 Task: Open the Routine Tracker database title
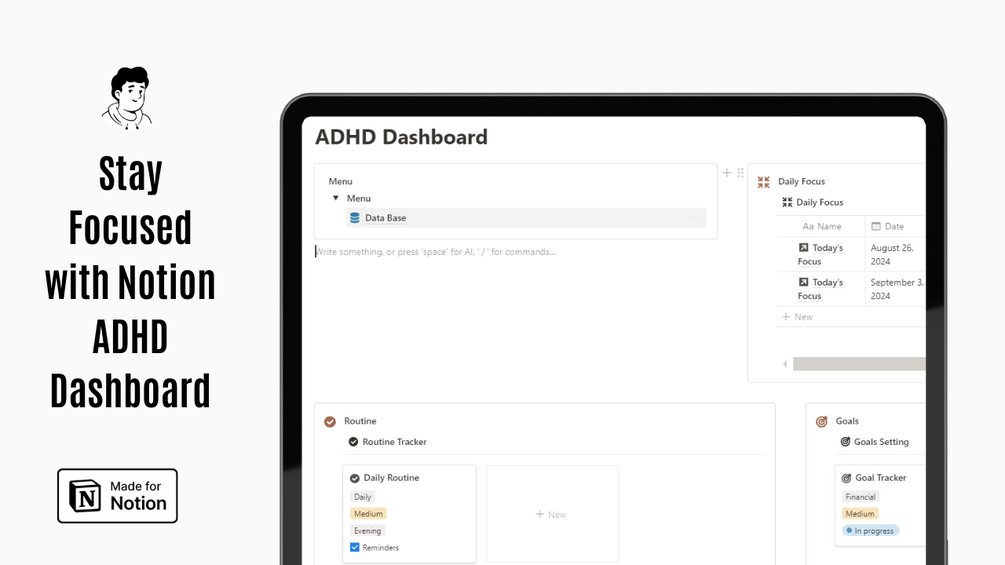pyautogui.click(x=394, y=442)
